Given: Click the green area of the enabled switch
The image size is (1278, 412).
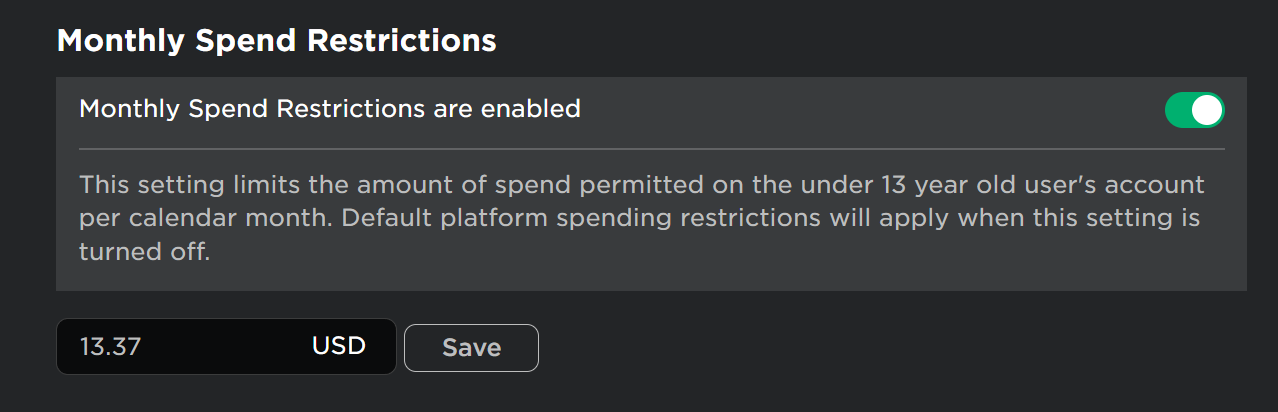Looking at the screenshot, I should click(1180, 110).
